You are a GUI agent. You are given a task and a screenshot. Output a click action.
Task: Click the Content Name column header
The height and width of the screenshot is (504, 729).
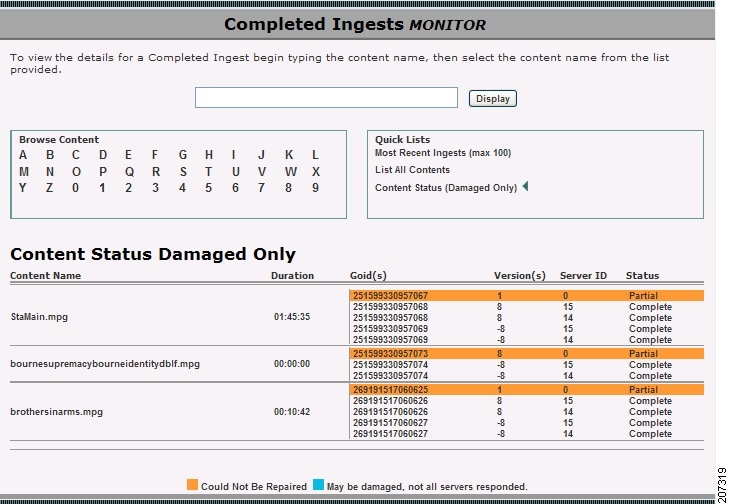coord(46,275)
